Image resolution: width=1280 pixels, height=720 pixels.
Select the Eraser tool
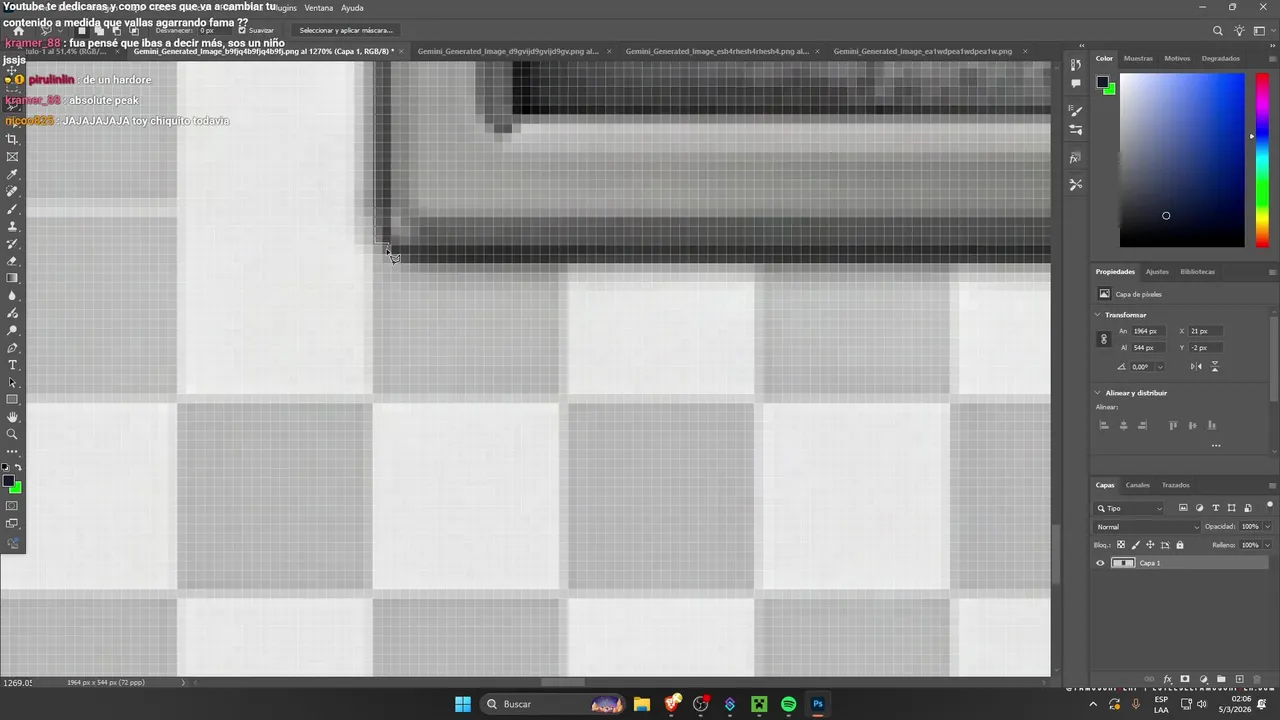[12, 261]
